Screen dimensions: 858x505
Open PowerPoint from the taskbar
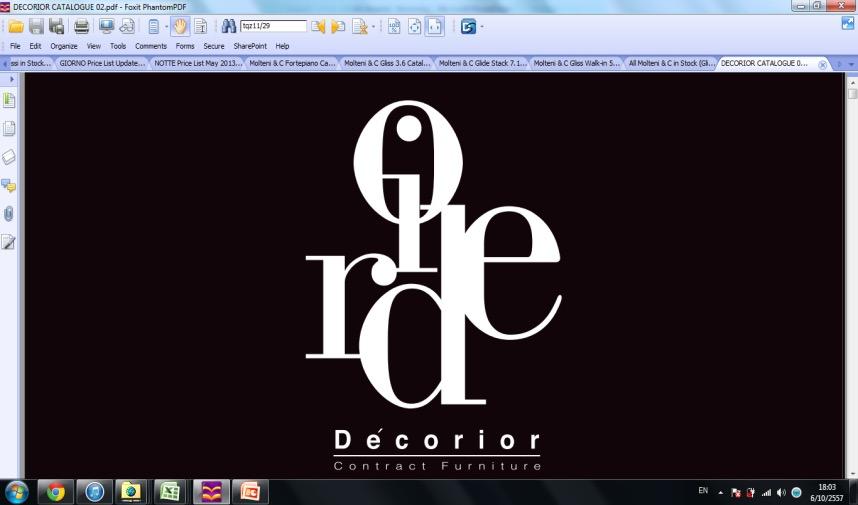[x=250, y=492]
